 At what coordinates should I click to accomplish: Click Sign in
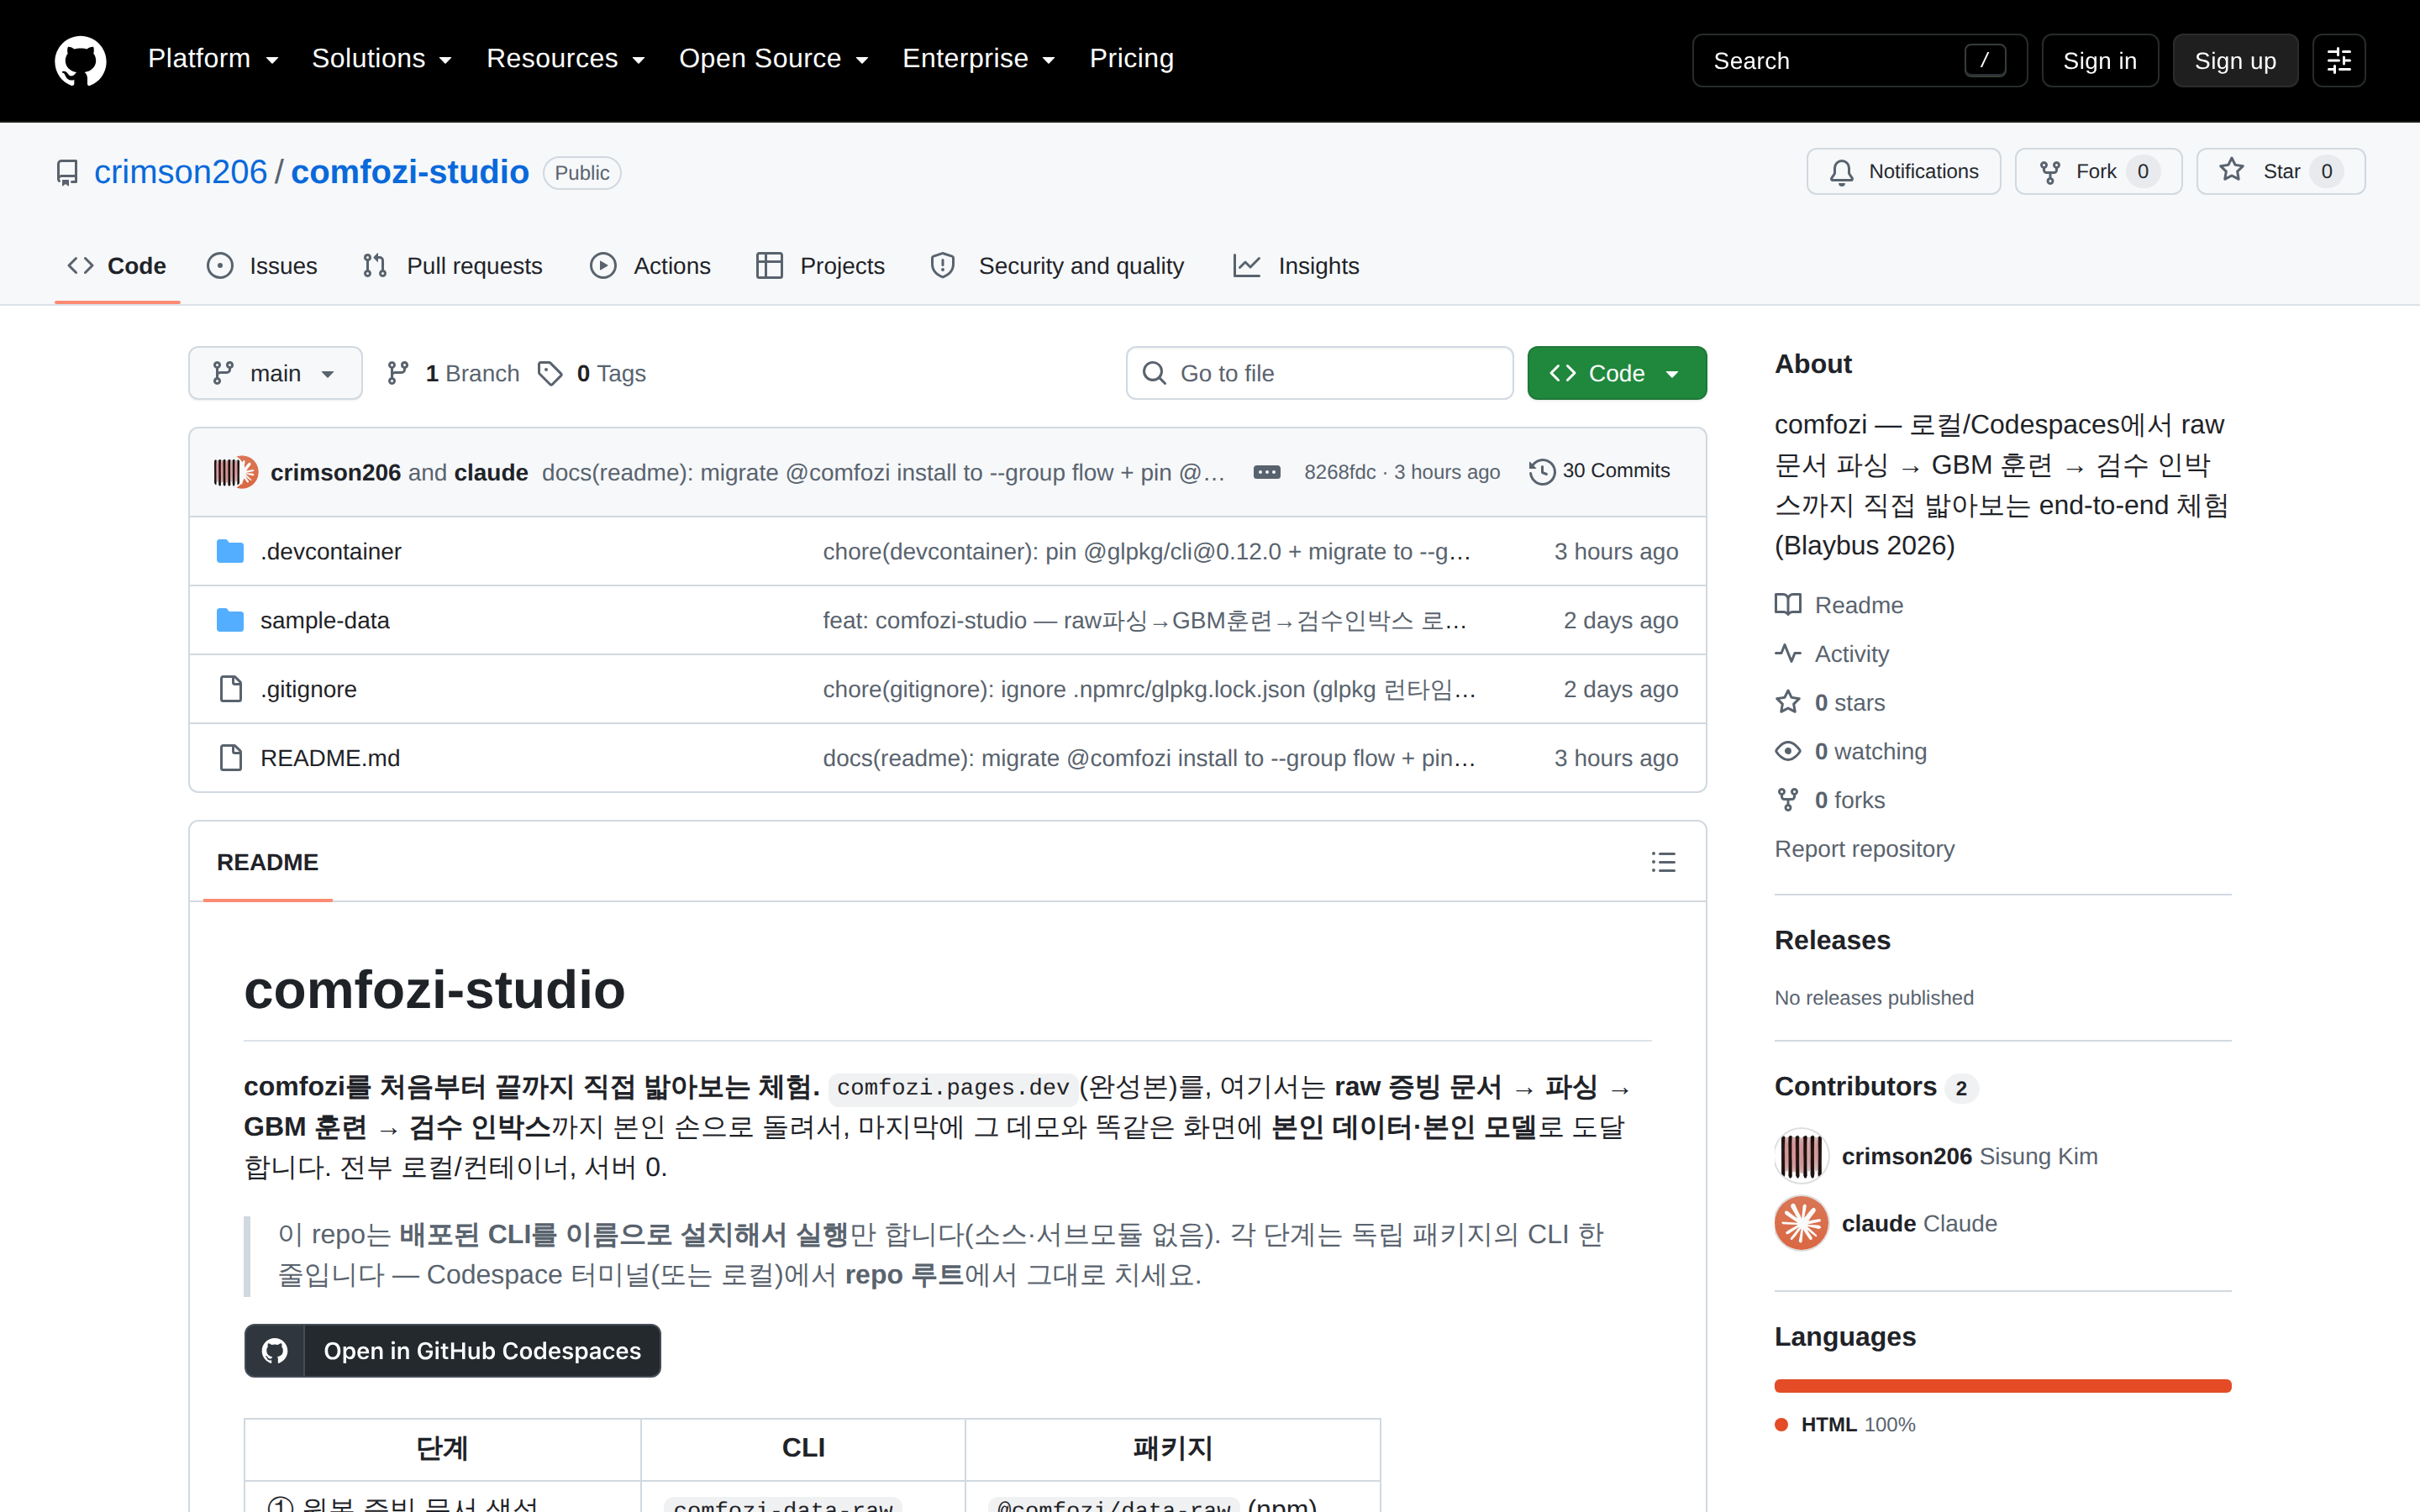point(2100,60)
